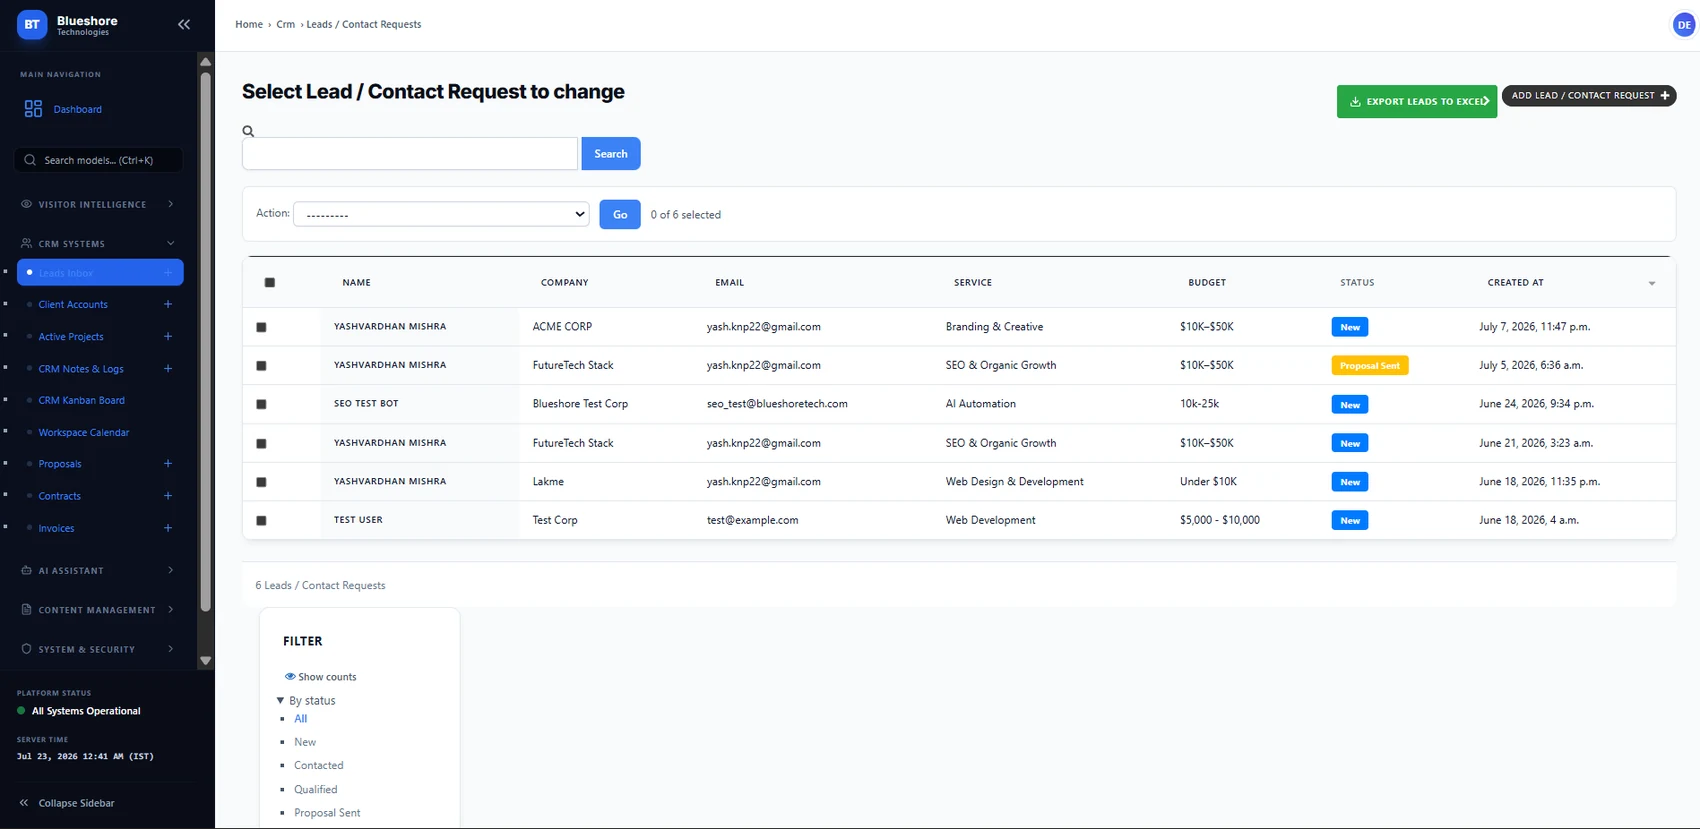Add new Active Project with plus icon
The image size is (1700, 829).
[x=168, y=337]
